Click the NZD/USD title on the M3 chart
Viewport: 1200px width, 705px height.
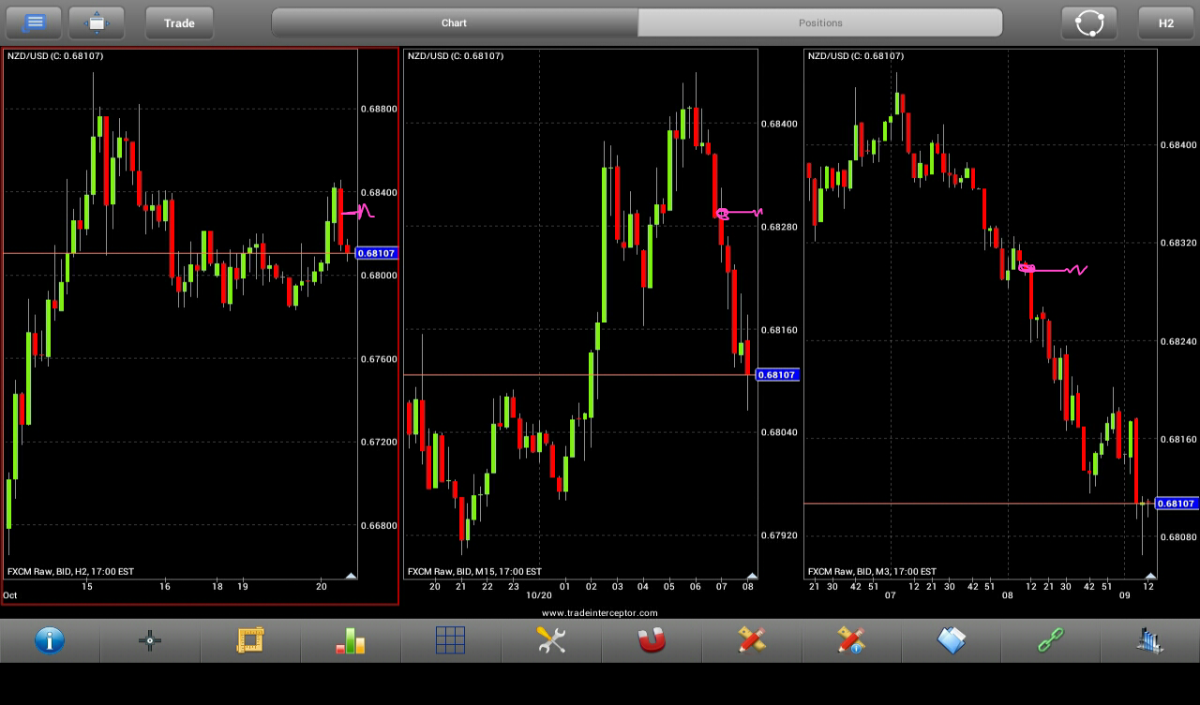(855, 56)
